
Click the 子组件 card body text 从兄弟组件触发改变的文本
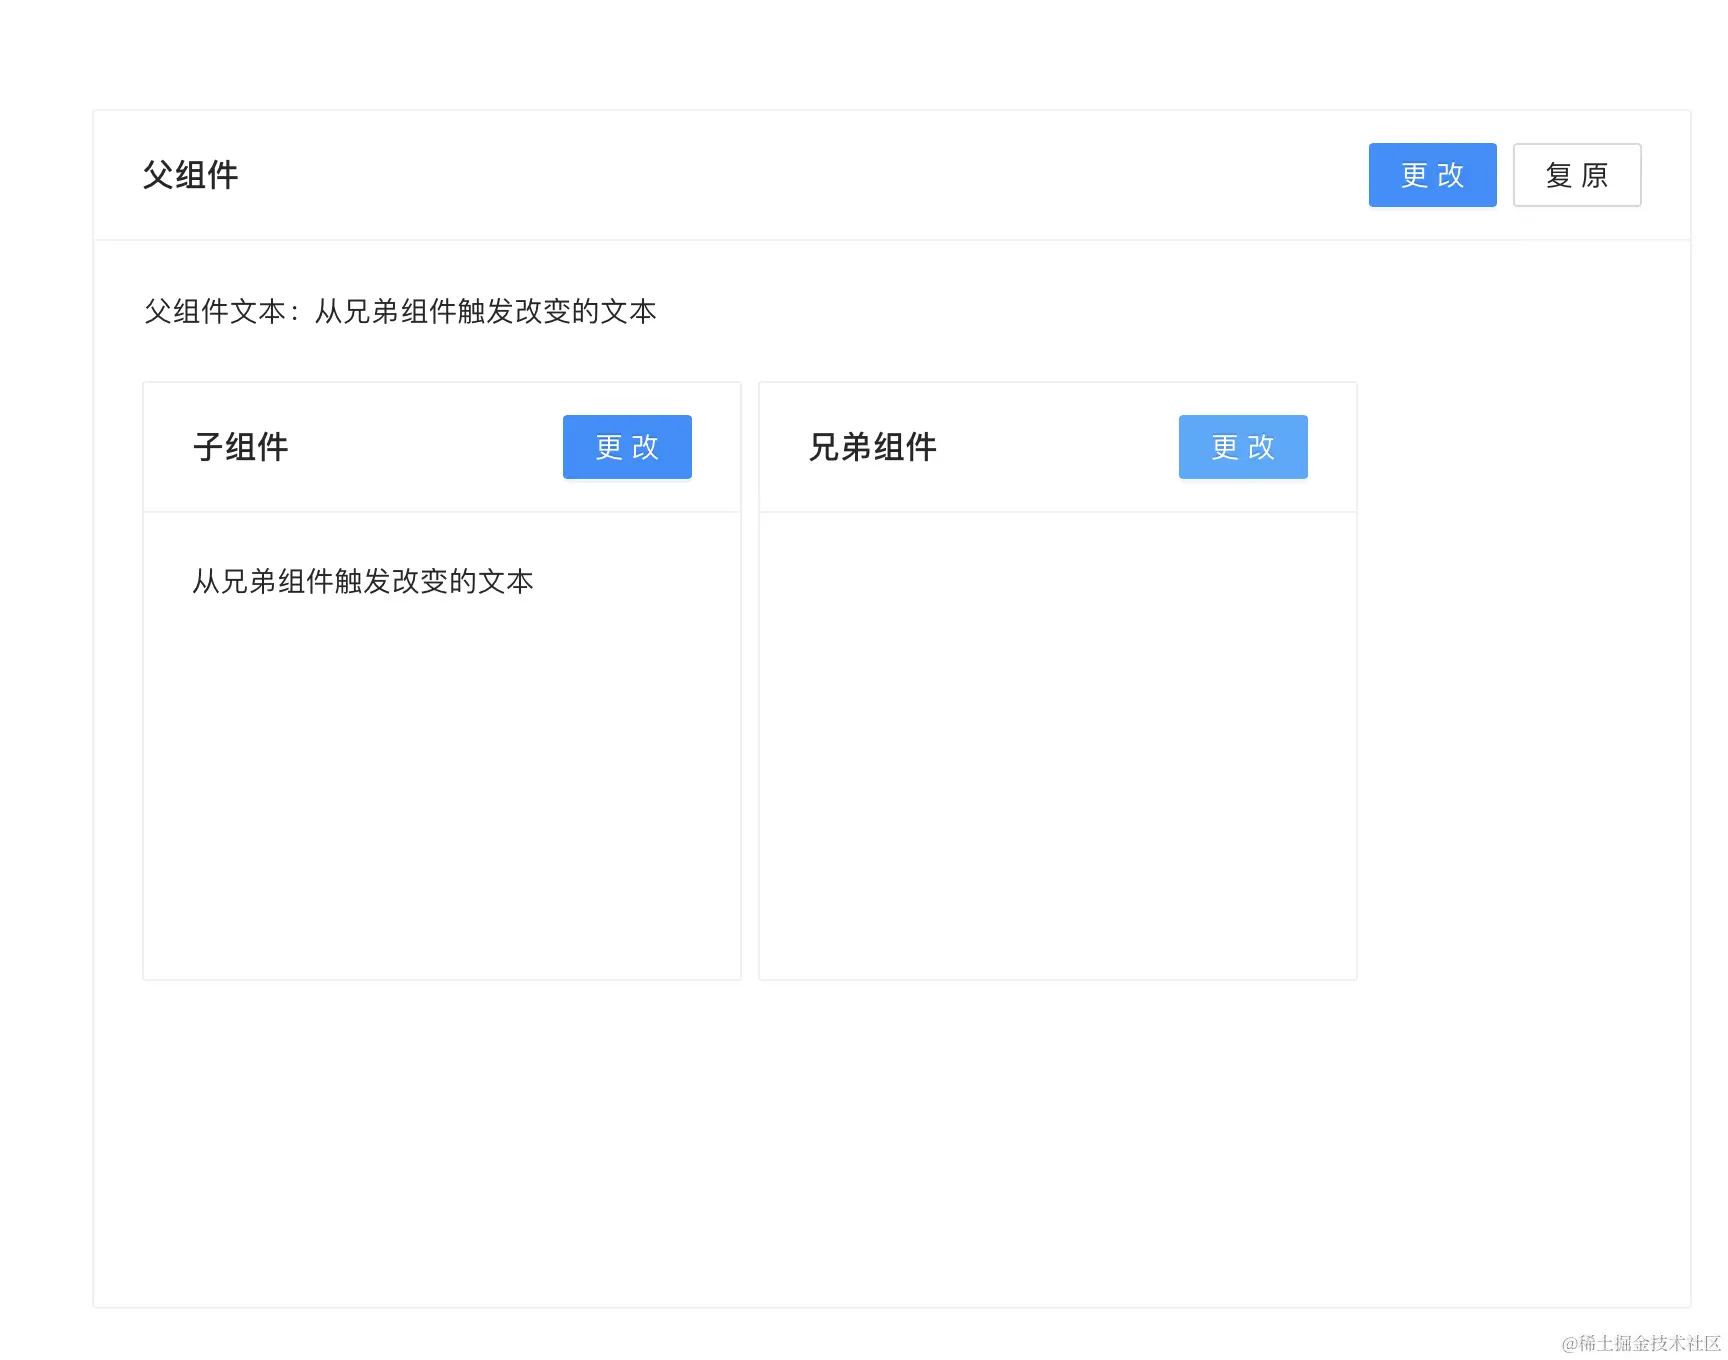point(363,581)
